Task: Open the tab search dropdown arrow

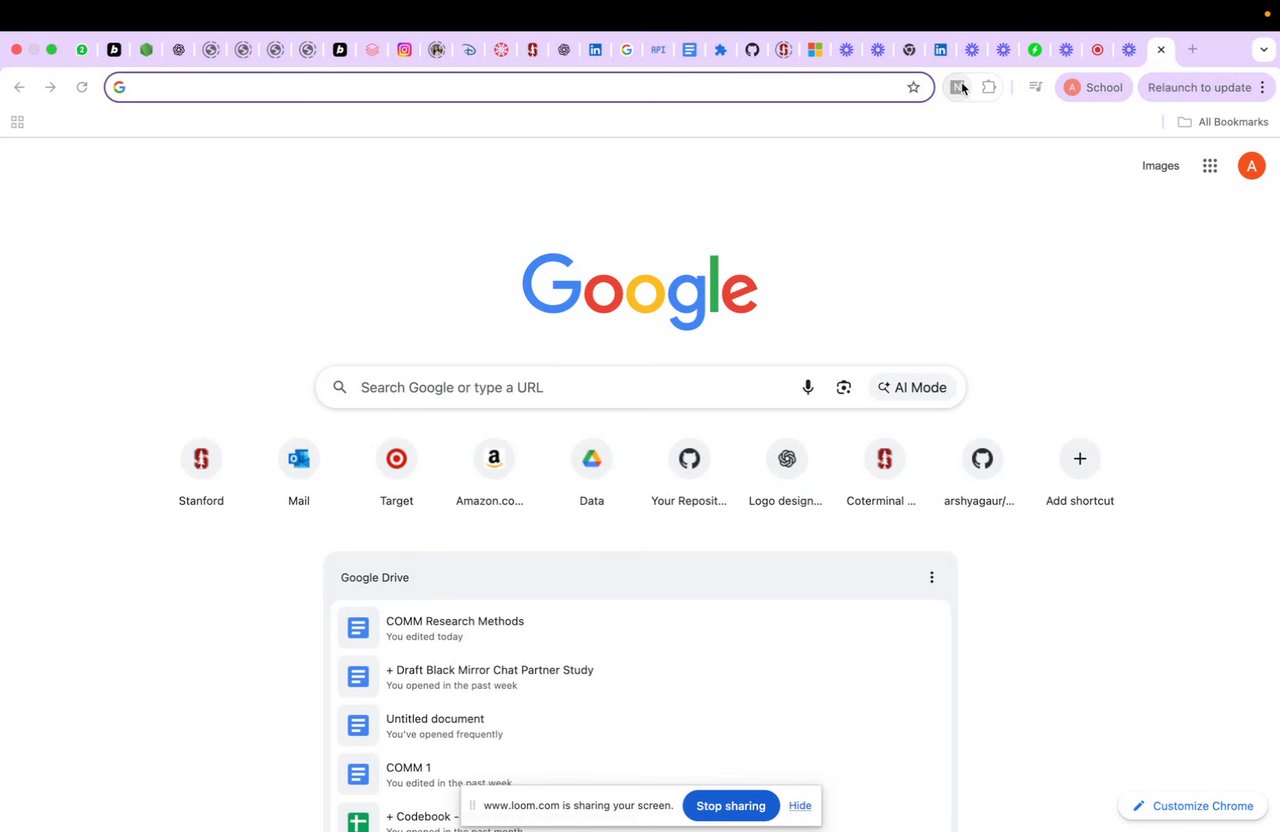Action: (x=1264, y=49)
